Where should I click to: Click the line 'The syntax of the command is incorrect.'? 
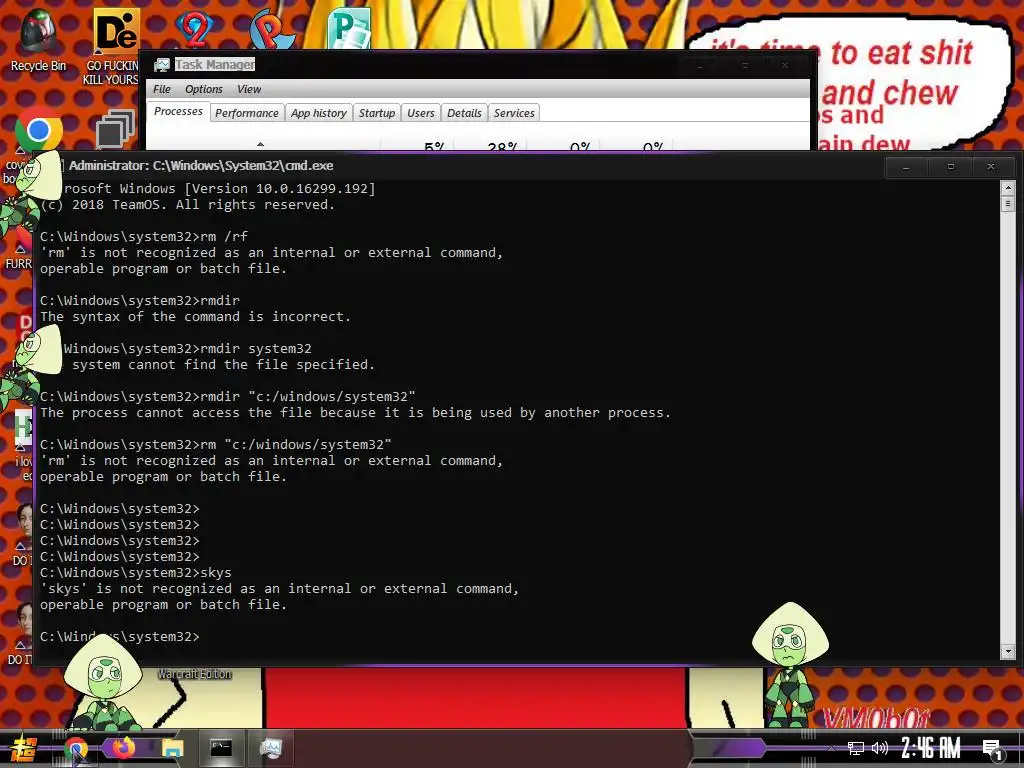(195, 317)
